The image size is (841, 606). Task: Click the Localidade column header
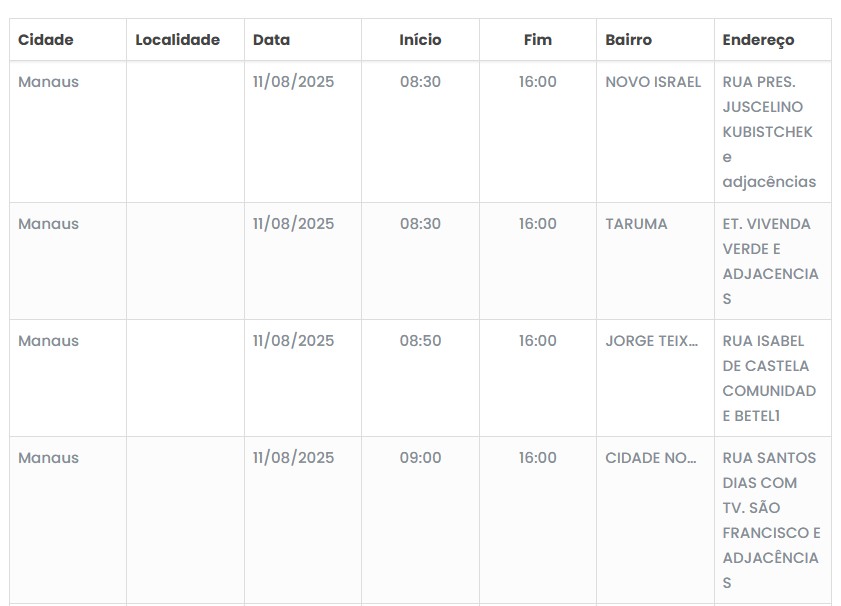[x=177, y=40]
